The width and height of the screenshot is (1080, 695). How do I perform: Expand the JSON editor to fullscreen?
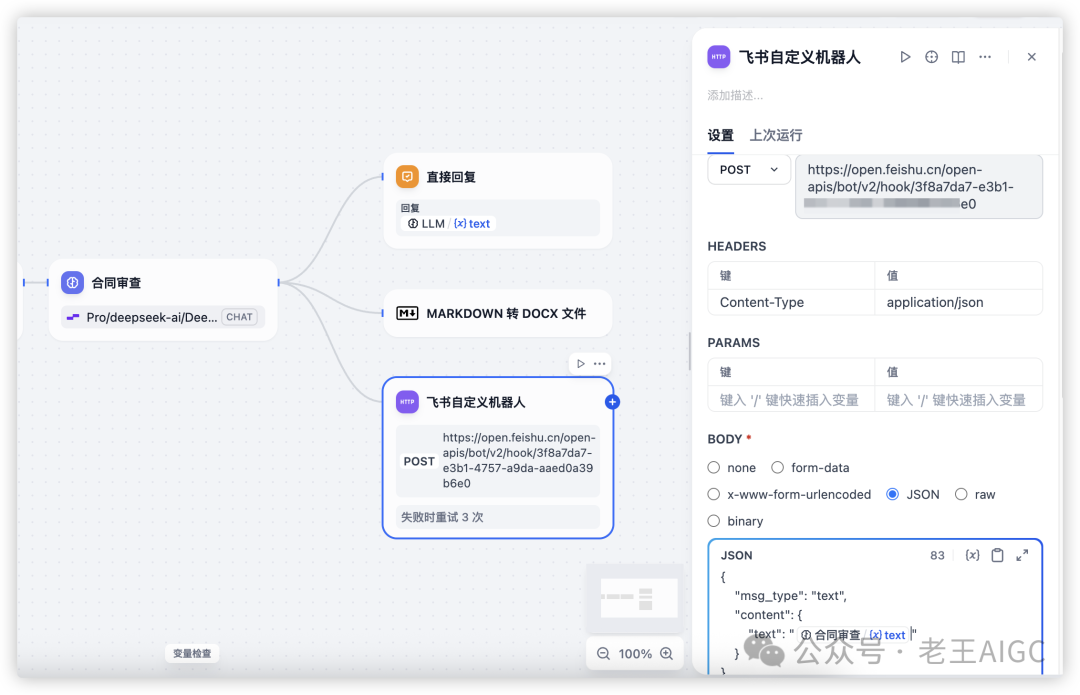pos(1021,555)
